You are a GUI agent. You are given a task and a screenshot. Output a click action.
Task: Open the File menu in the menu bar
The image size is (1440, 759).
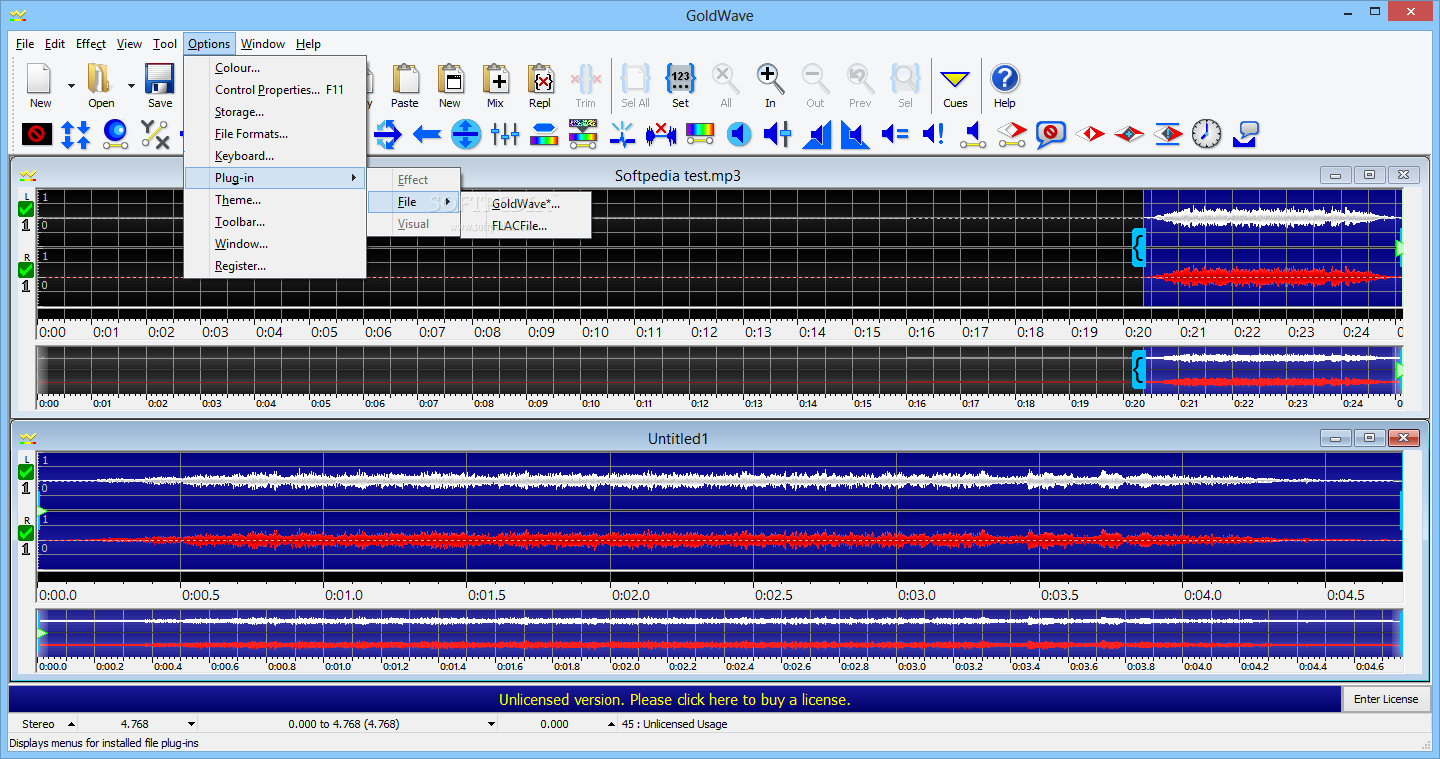pos(25,44)
